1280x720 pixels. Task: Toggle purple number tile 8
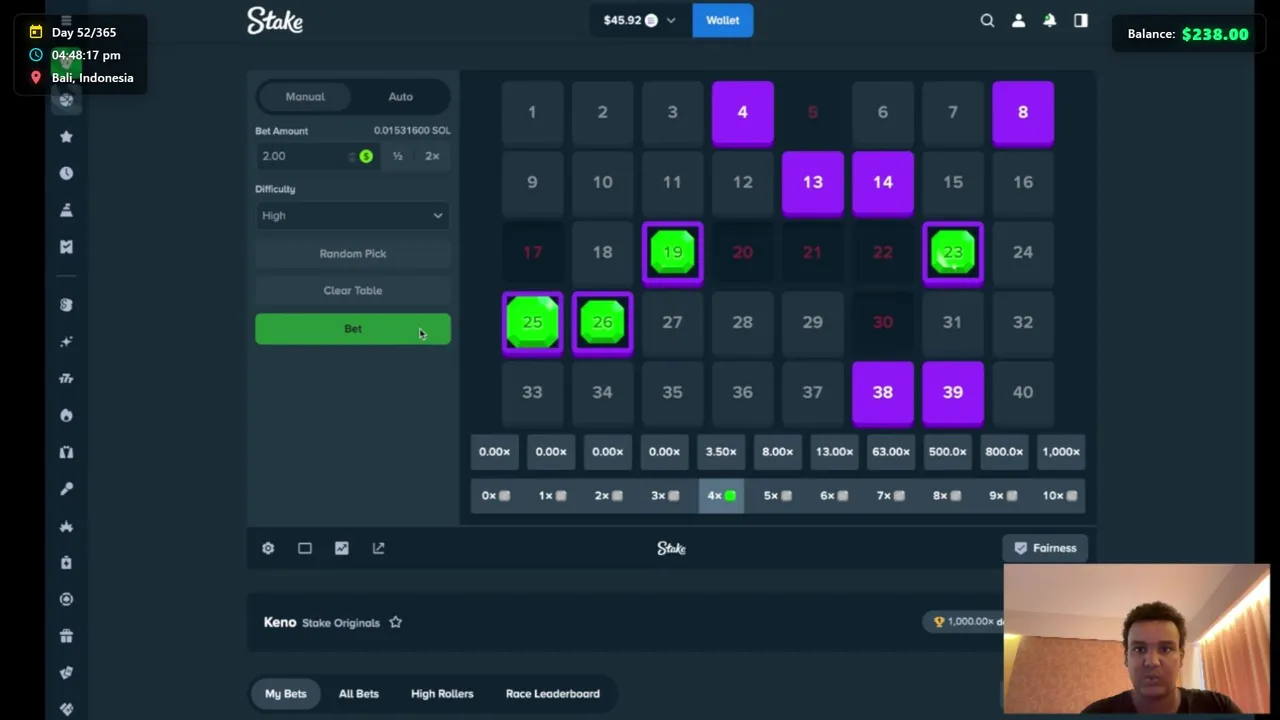coord(1023,113)
